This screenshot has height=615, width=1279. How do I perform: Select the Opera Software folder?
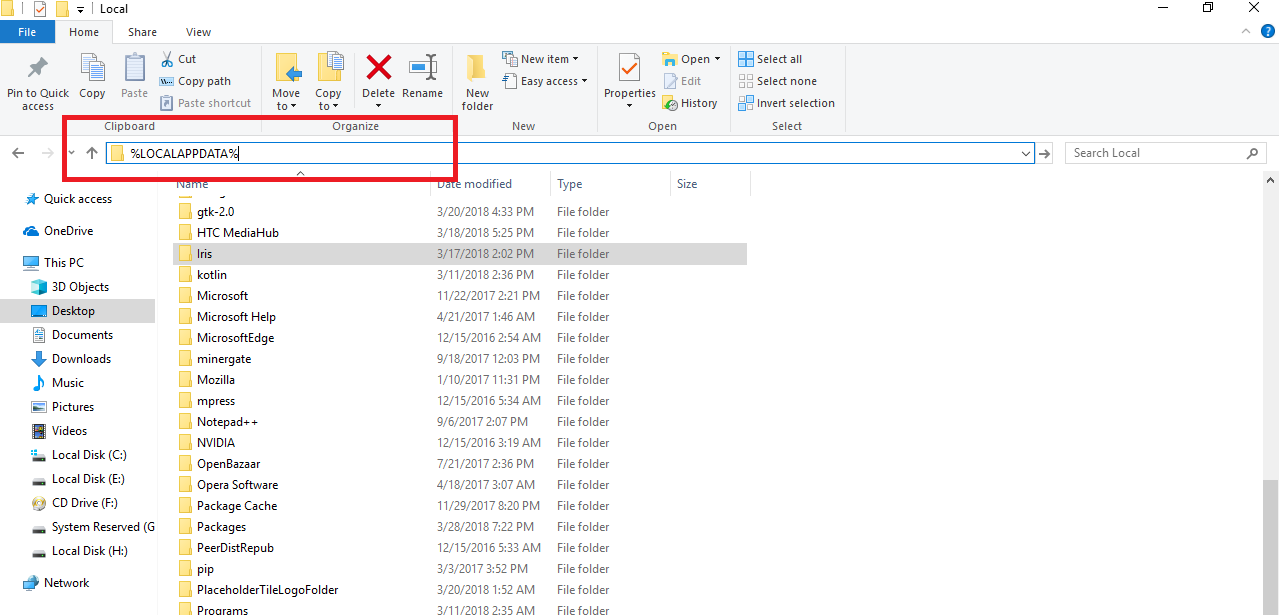[x=238, y=485]
